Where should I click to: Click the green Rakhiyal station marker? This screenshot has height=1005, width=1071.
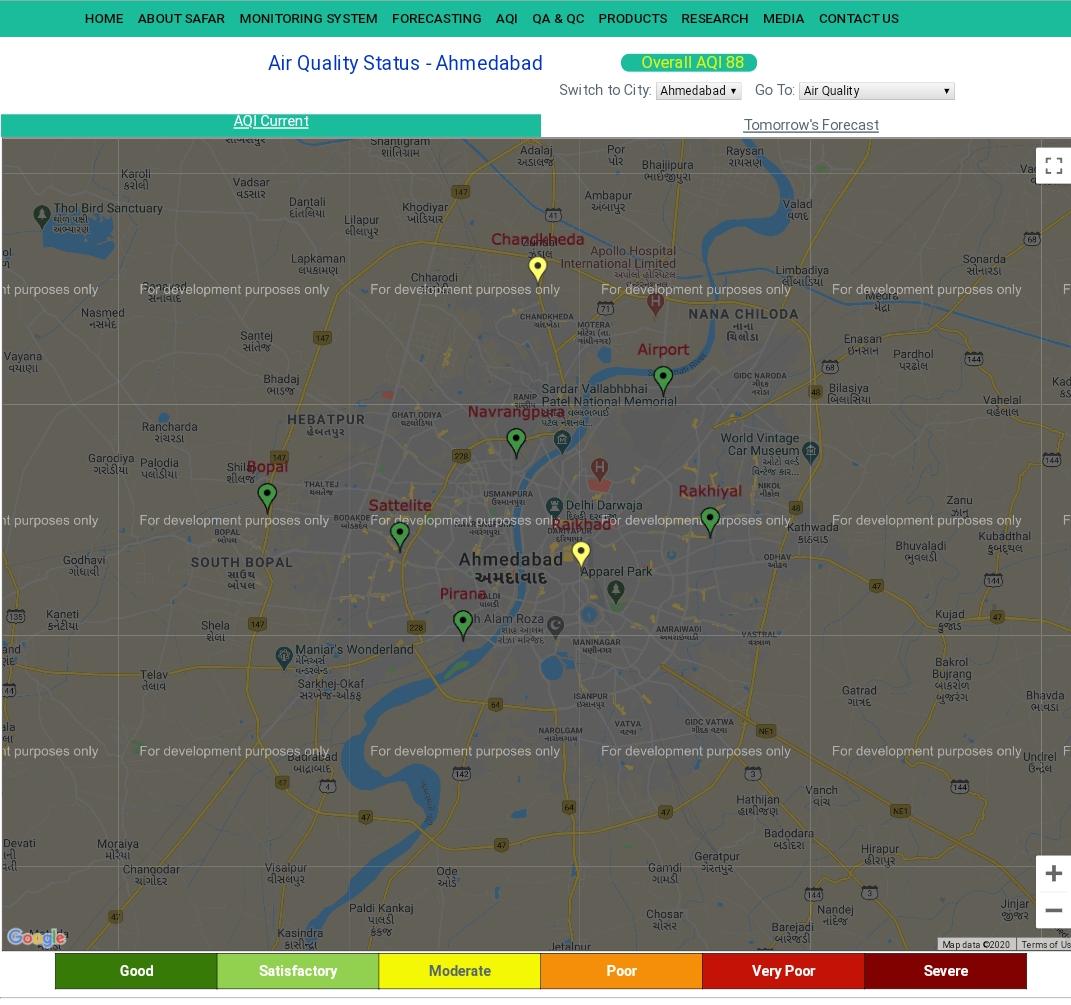710,521
